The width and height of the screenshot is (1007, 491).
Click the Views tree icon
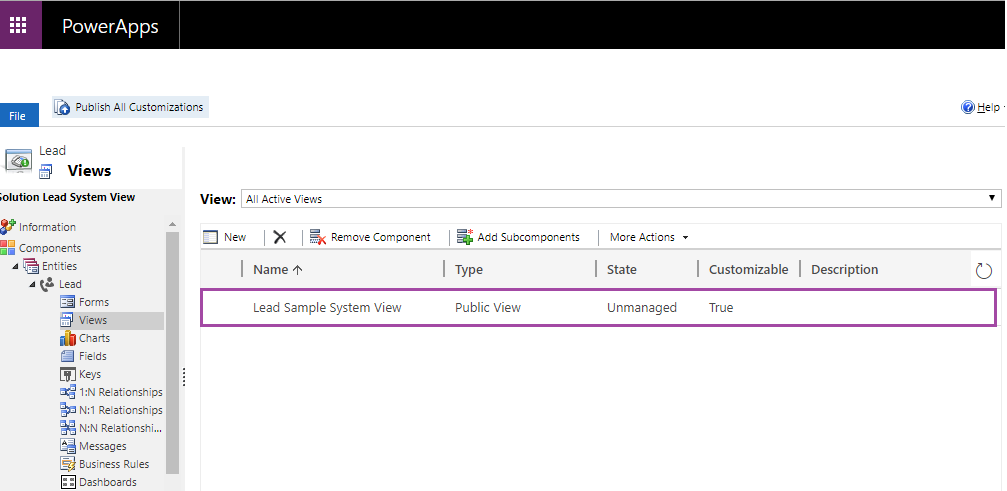tap(67, 320)
